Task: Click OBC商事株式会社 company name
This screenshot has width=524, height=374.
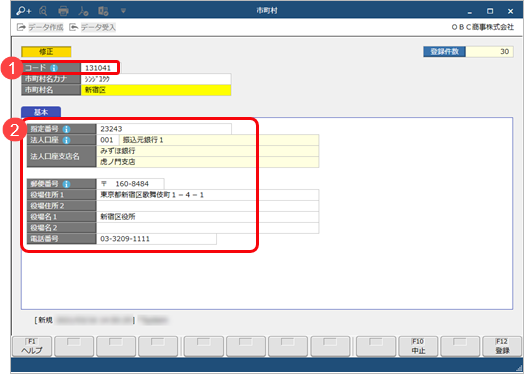Action: pyautogui.click(x=483, y=27)
